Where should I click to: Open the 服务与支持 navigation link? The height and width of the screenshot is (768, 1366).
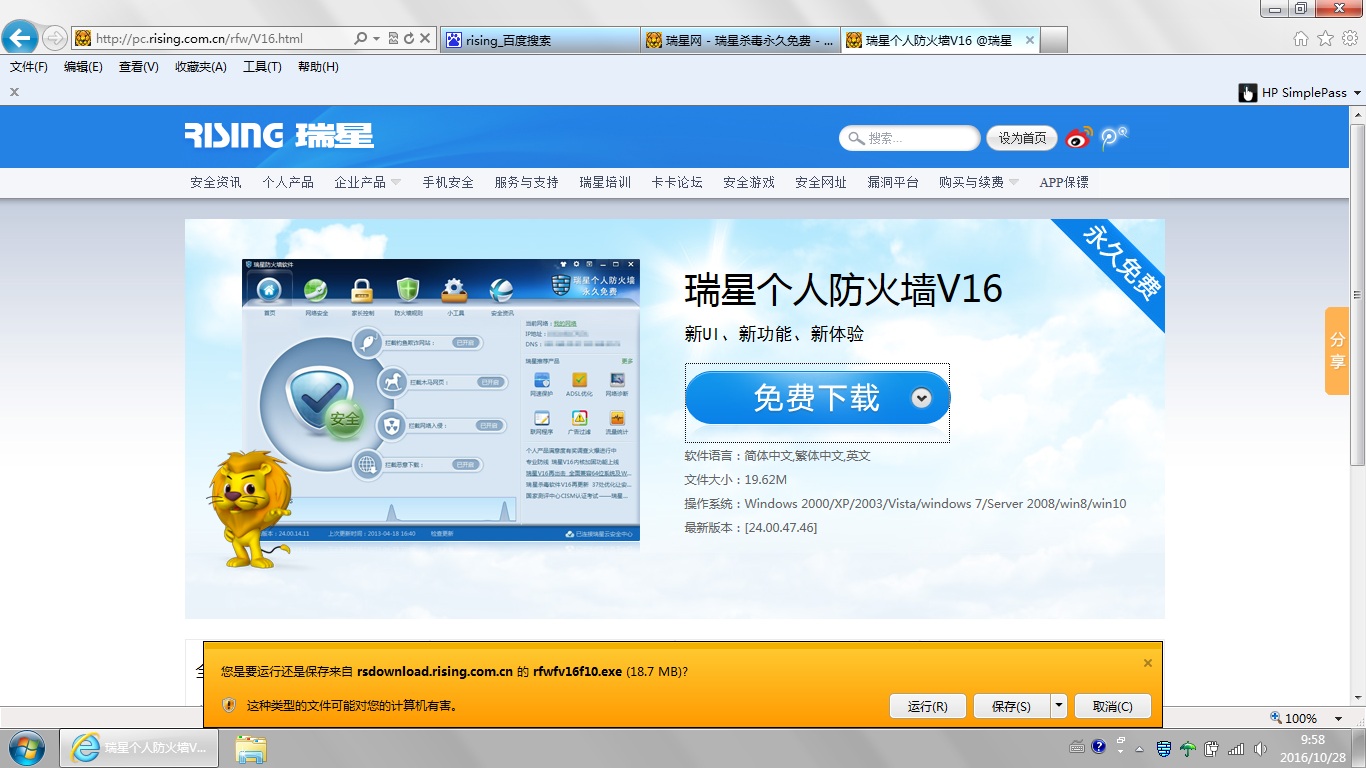pyautogui.click(x=526, y=182)
